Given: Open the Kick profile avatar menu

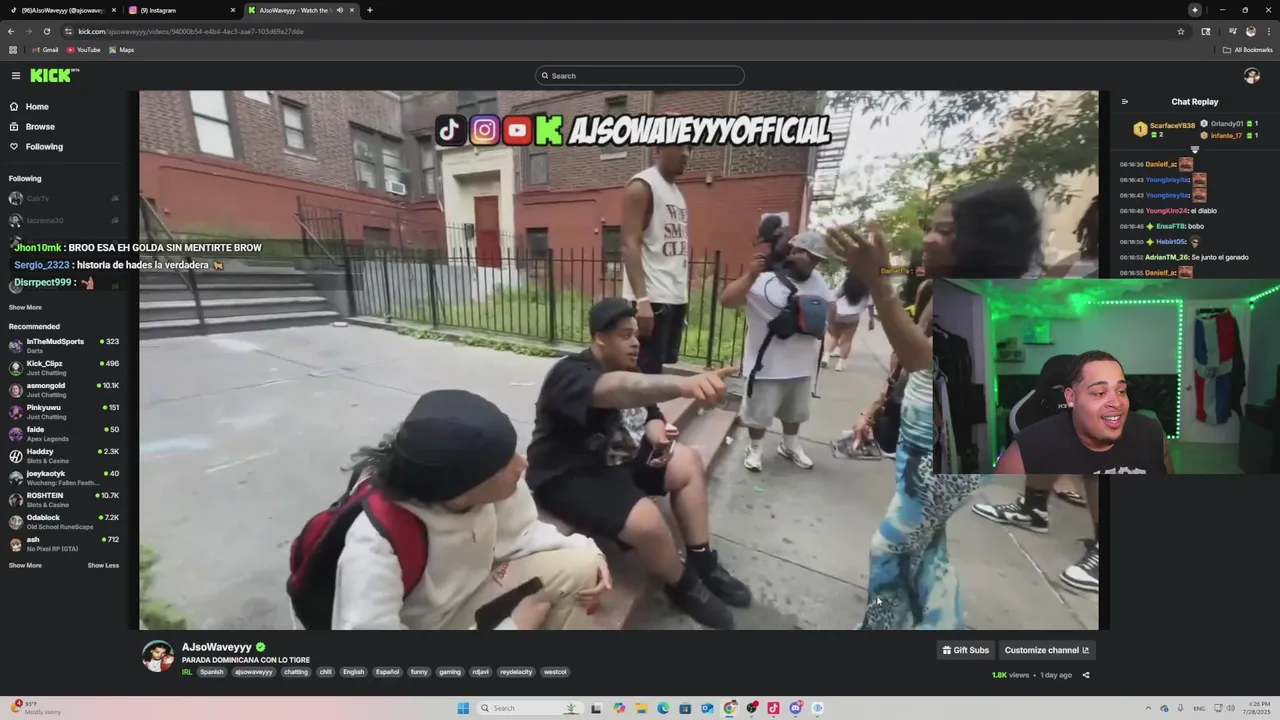Looking at the screenshot, I should [x=1251, y=76].
